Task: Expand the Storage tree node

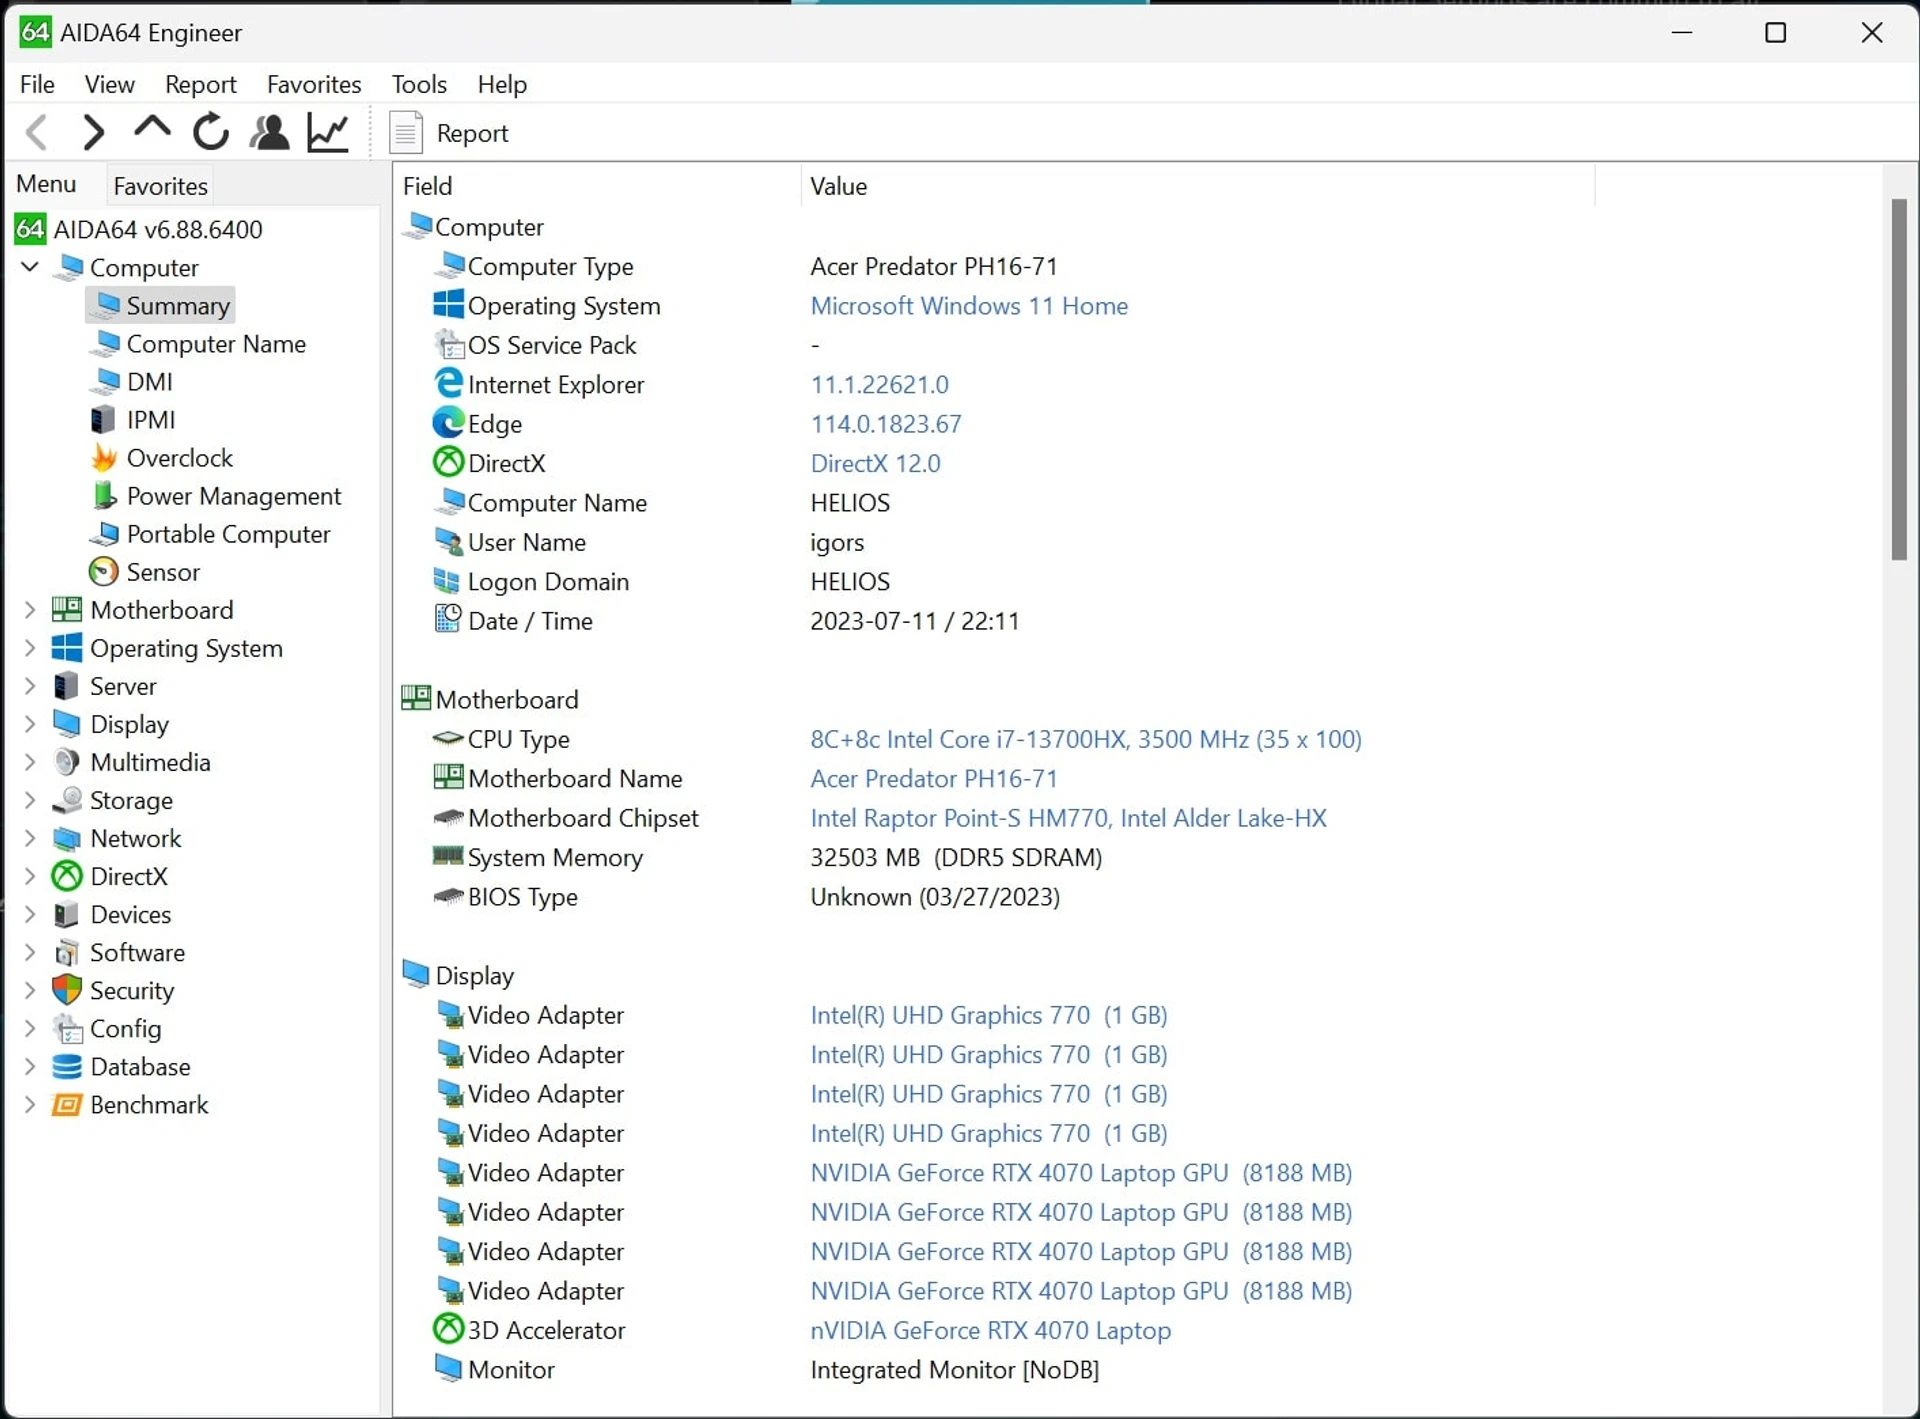Action: (x=30, y=800)
